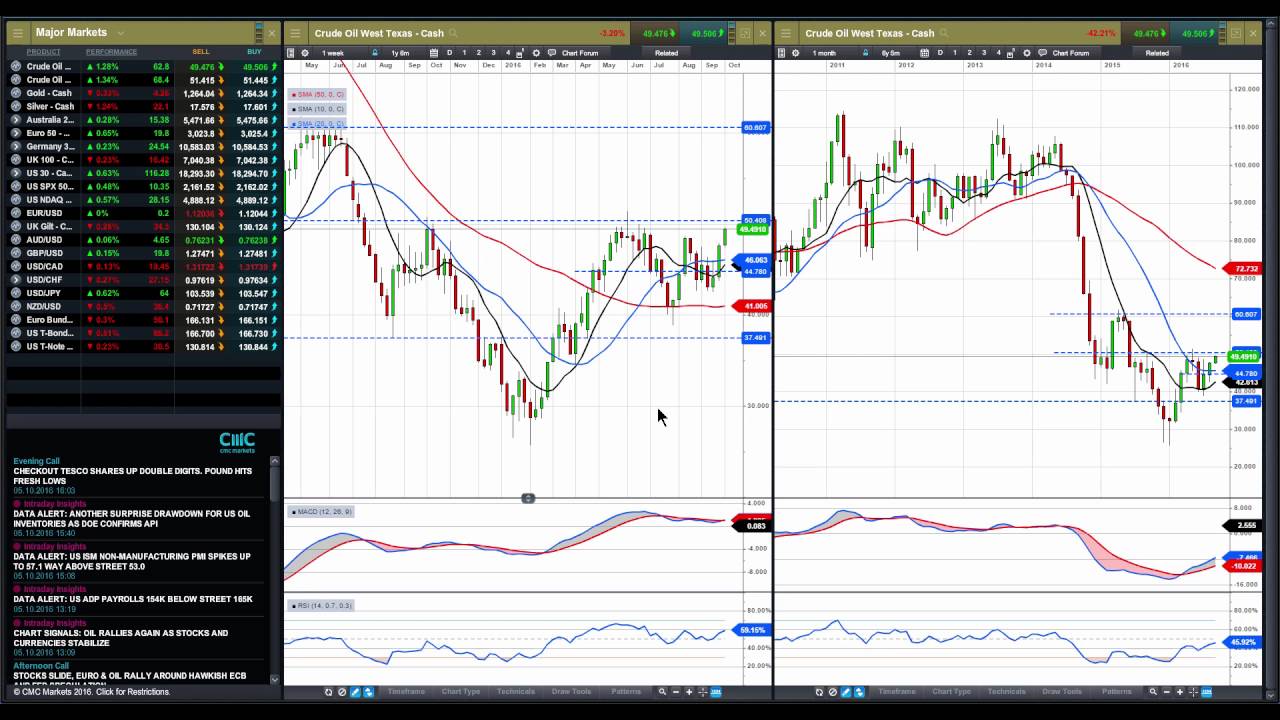Click the news feed vertical scrollbar
The height and width of the screenshot is (720, 1280).
pyautogui.click(x=275, y=570)
